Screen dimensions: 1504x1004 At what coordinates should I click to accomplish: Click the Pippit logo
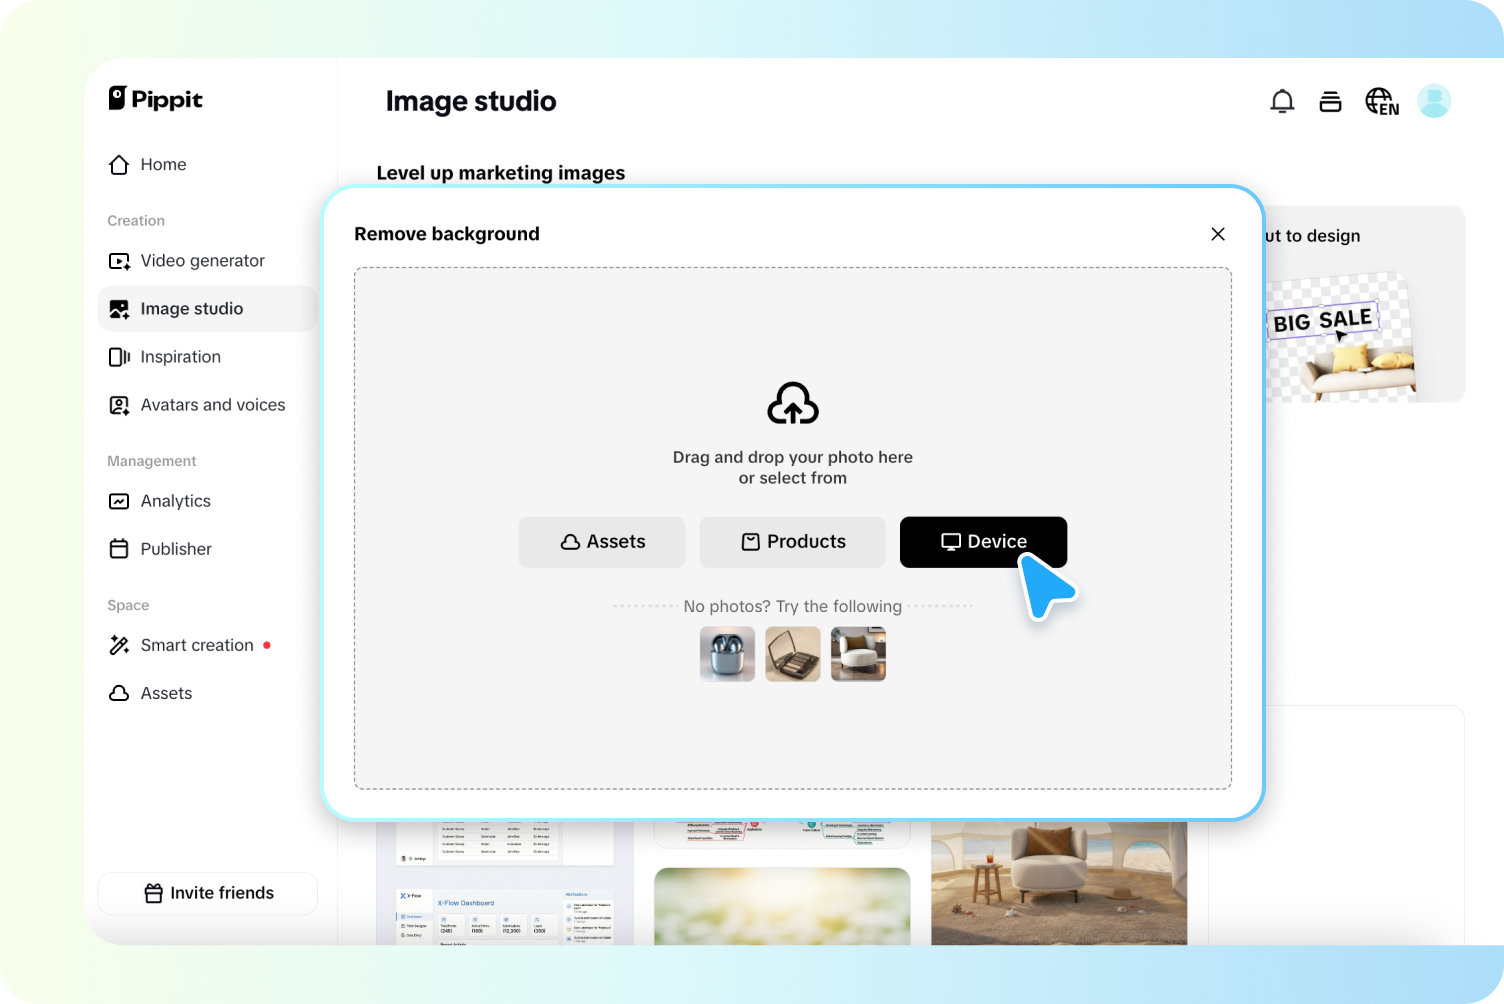[155, 99]
